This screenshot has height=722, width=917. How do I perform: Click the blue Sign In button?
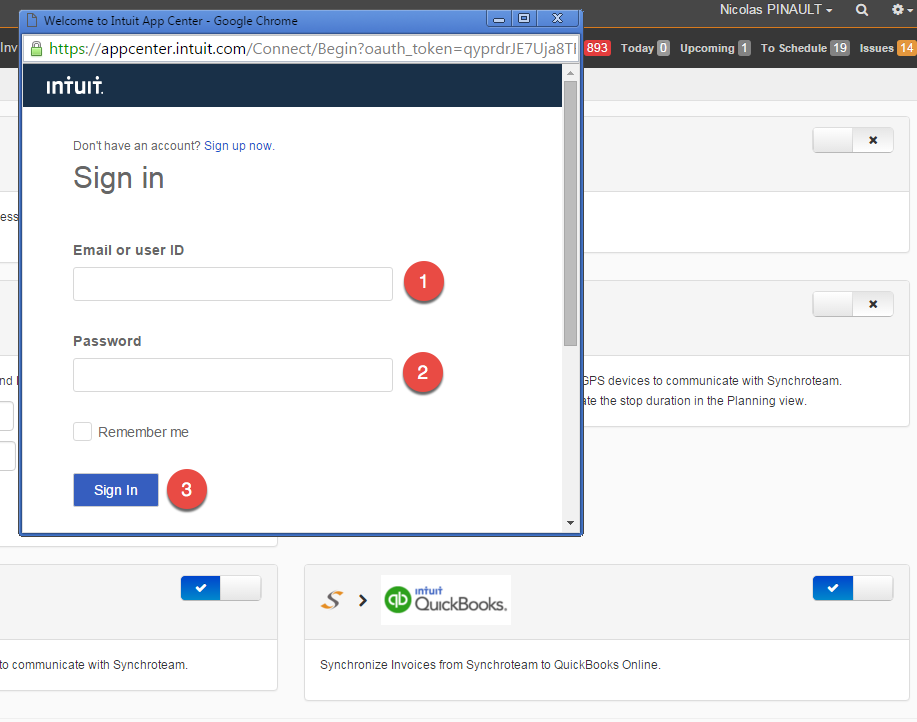coord(116,490)
